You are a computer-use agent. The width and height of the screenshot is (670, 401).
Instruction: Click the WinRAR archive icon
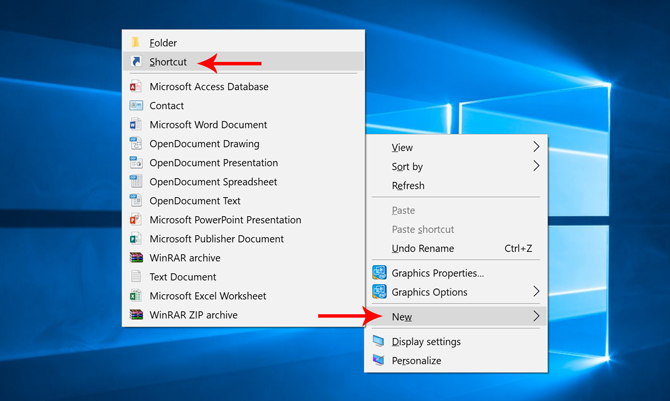(x=136, y=258)
